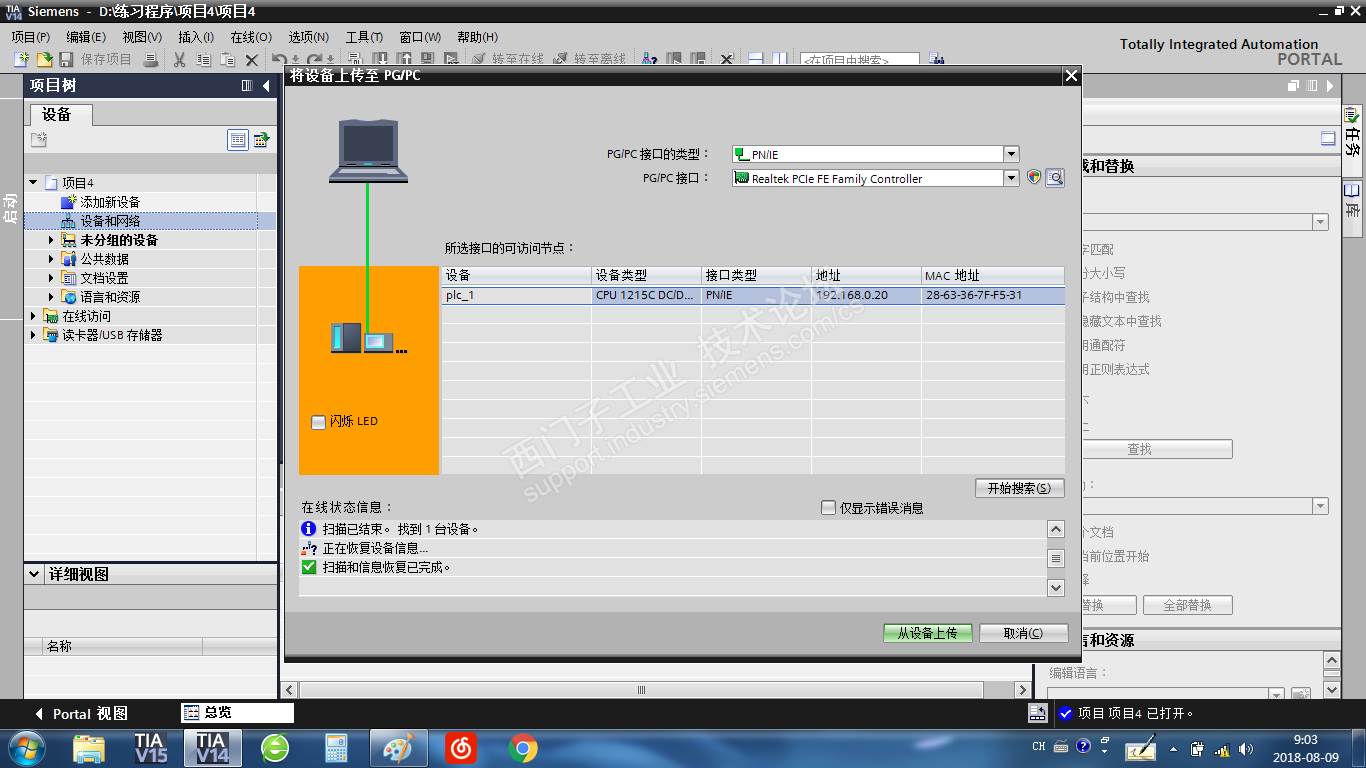Click the 开始搜索 button
Viewport: 1366px width, 768px height.
(1019, 488)
